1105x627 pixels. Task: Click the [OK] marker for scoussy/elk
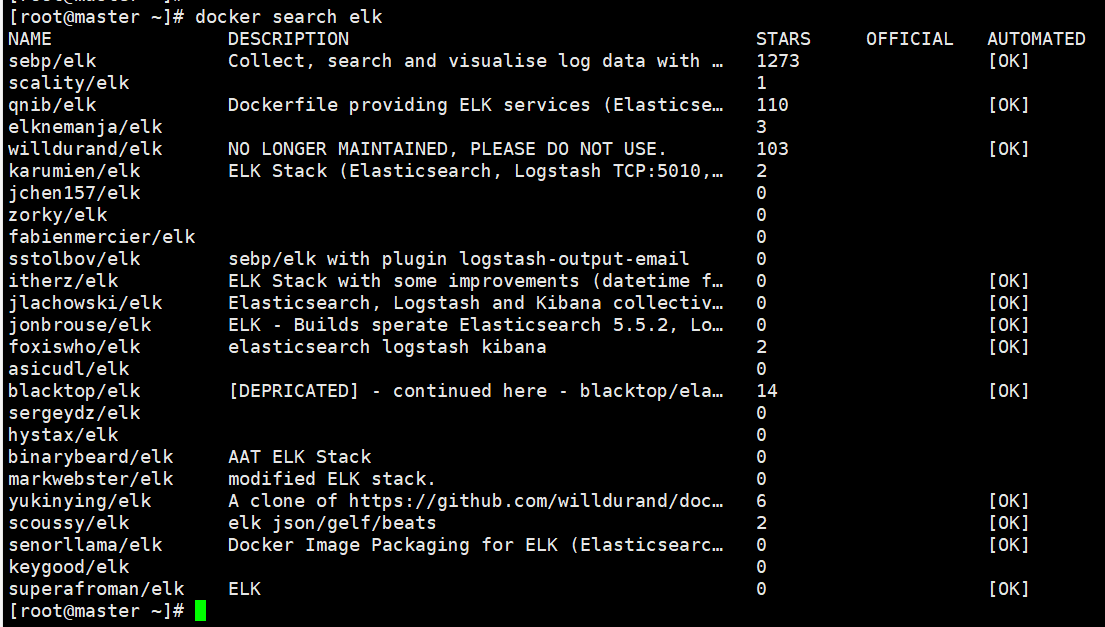(x=1008, y=523)
